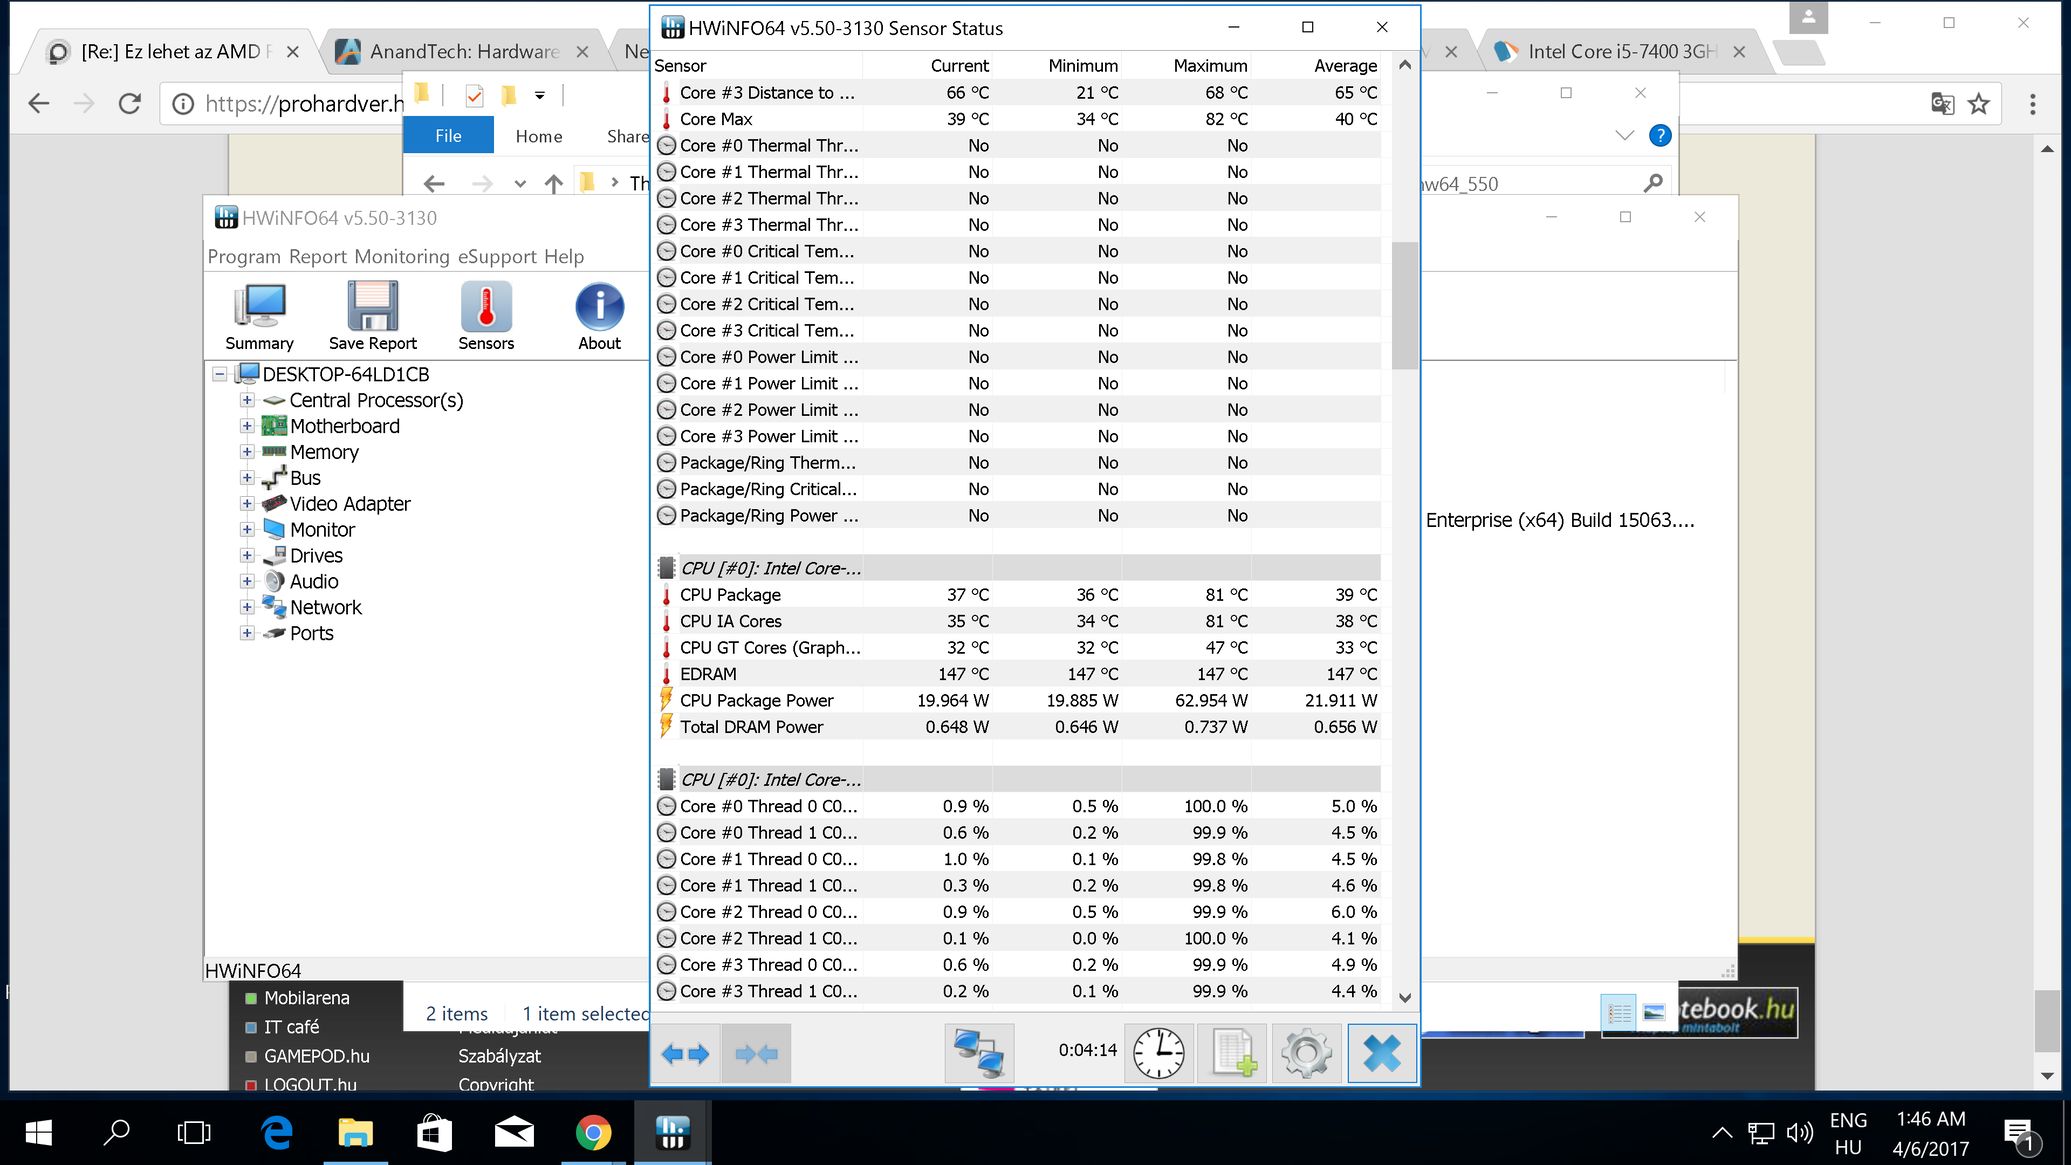Viewport: 2071px width, 1165px height.
Task: Click the IT café link
Action: 292,1027
